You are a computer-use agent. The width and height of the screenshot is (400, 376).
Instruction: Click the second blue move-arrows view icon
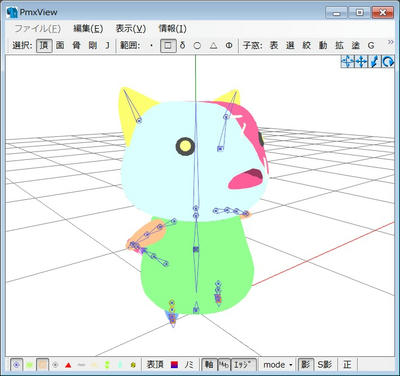coord(361,62)
